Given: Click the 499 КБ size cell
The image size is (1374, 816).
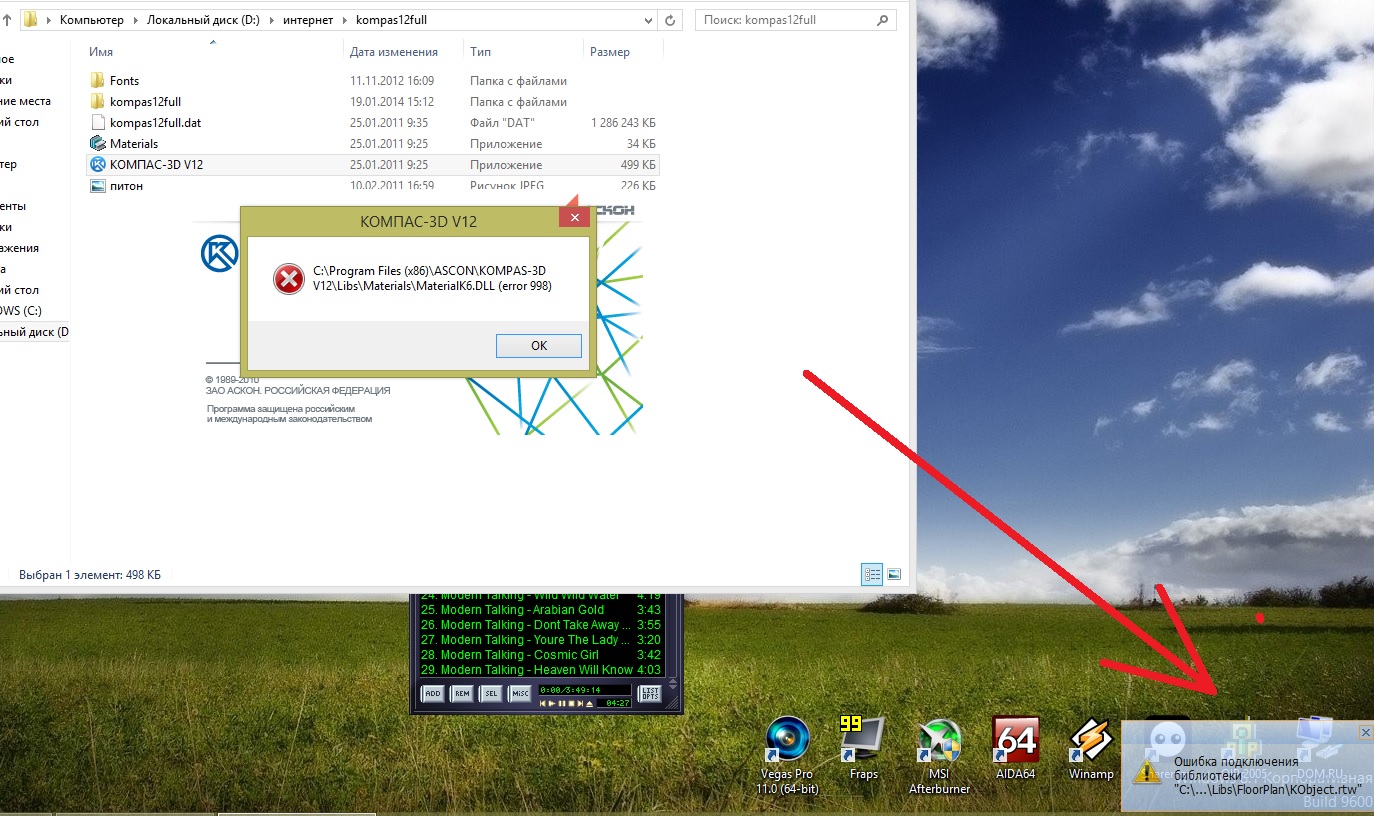Looking at the screenshot, I should tap(637, 165).
